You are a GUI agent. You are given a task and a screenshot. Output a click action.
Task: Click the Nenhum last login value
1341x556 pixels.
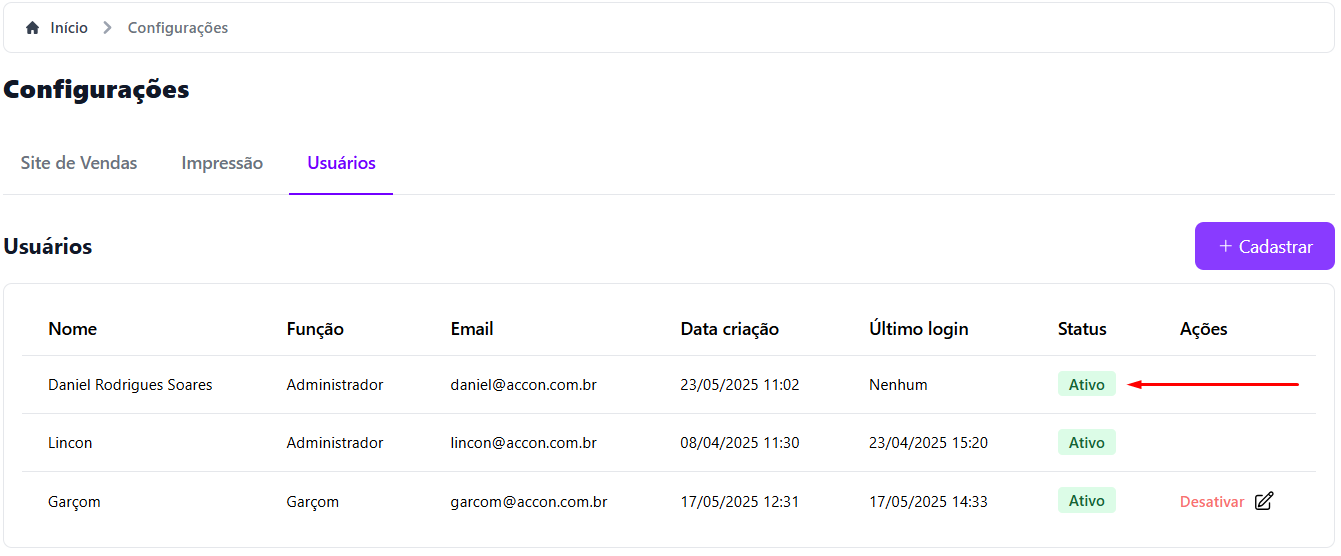tap(898, 385)
